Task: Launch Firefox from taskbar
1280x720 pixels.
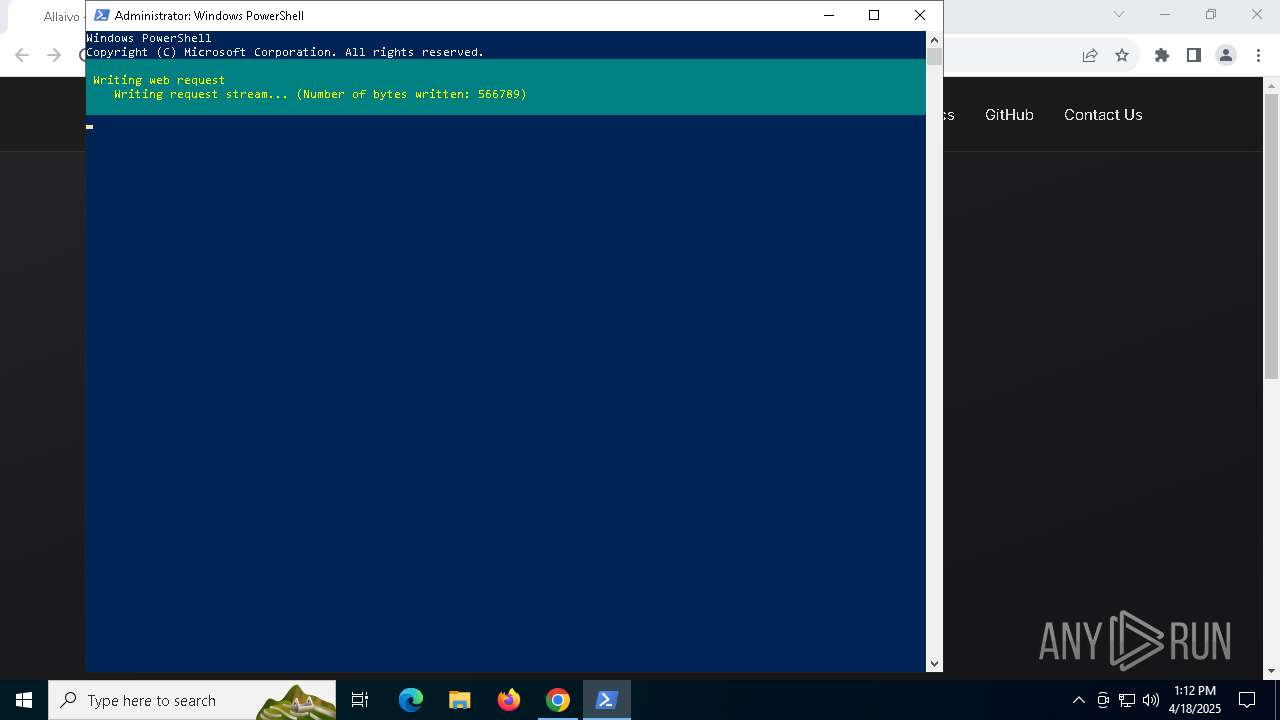Action: coord(509,700)
